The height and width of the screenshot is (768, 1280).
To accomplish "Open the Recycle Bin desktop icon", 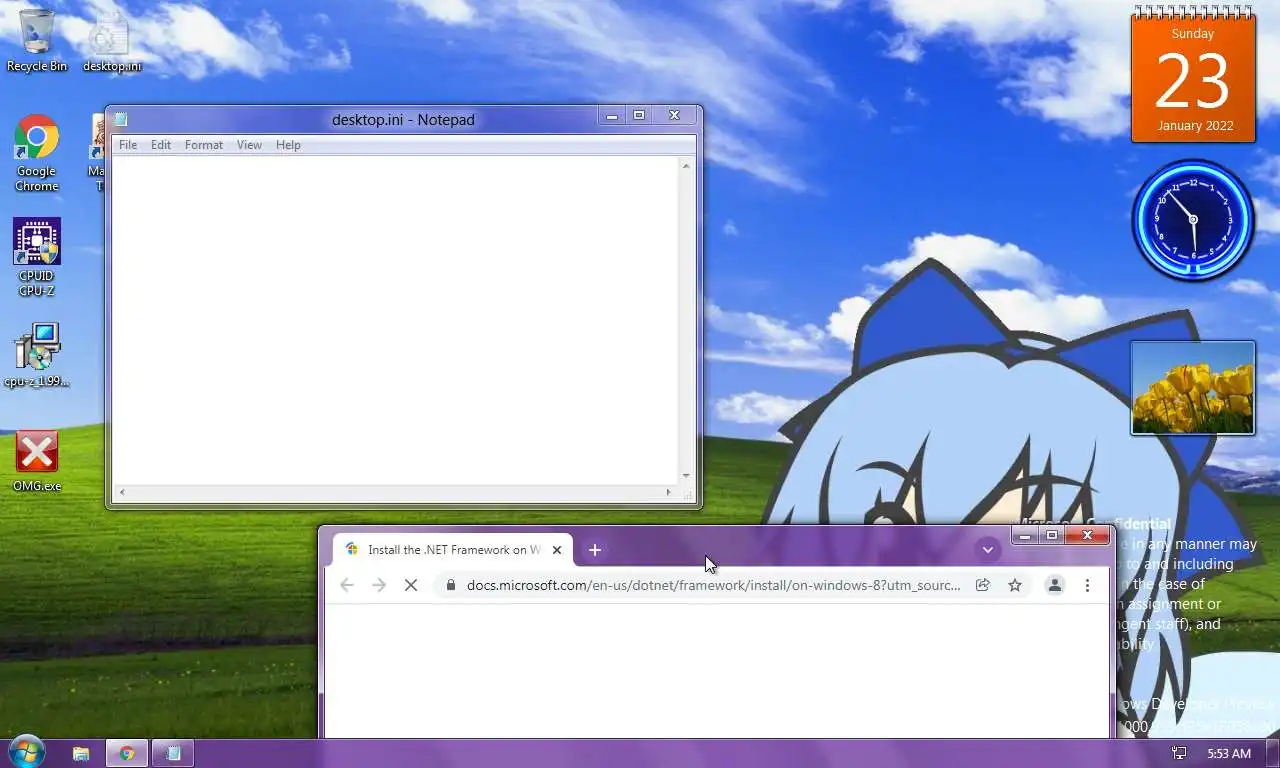I will pyautogui.click(x=37, y=40).
